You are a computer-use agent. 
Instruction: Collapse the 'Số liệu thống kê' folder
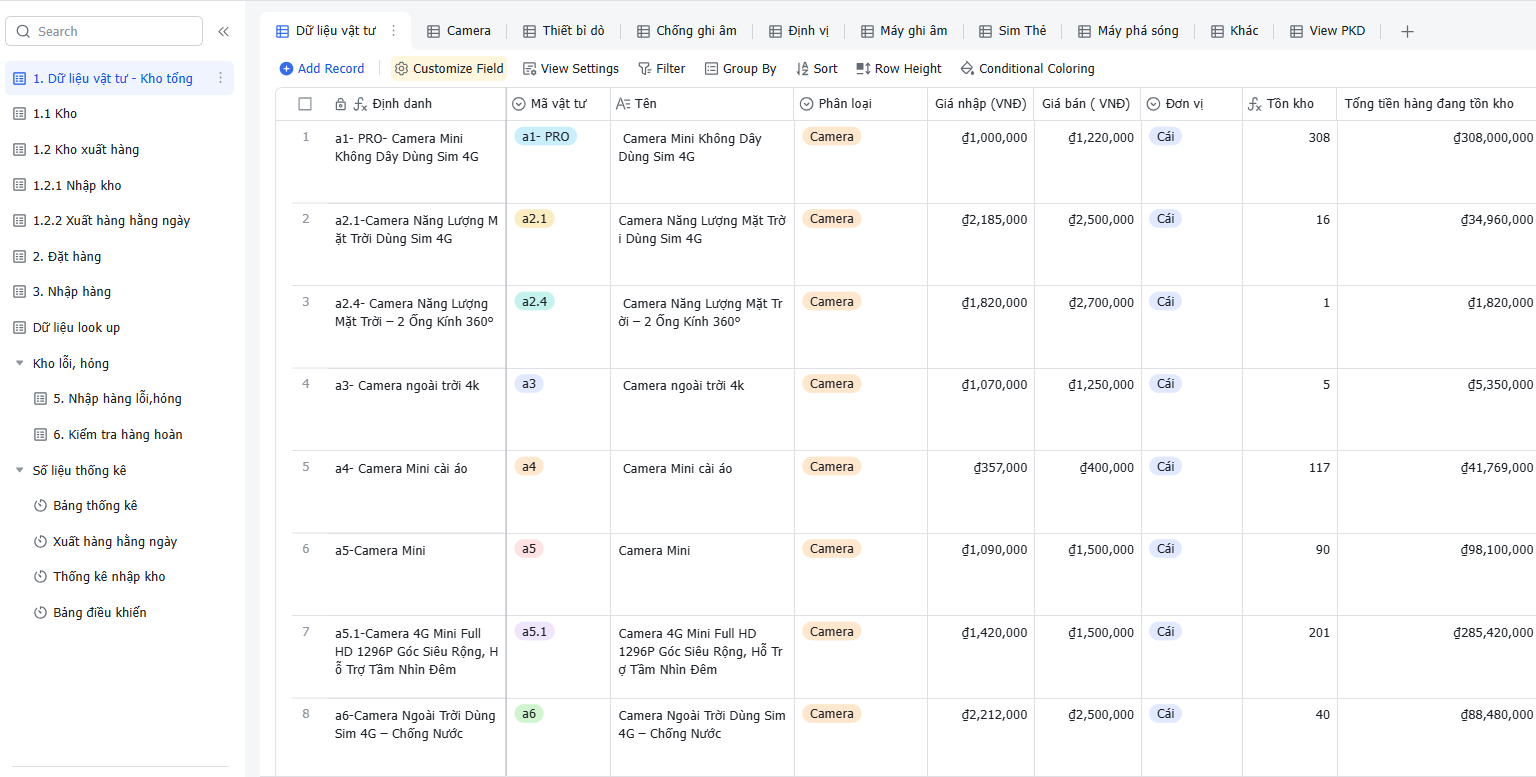(19, 471)
